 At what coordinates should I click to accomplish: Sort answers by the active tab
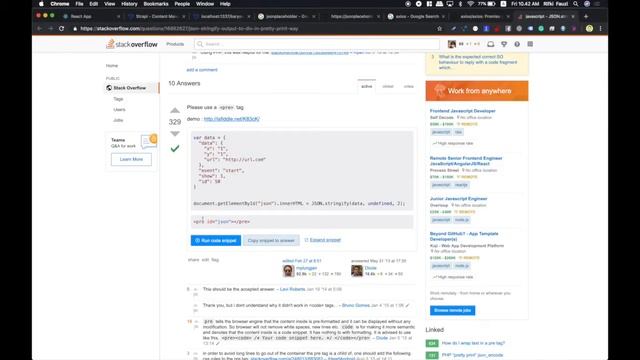click(x=367, y=86)
